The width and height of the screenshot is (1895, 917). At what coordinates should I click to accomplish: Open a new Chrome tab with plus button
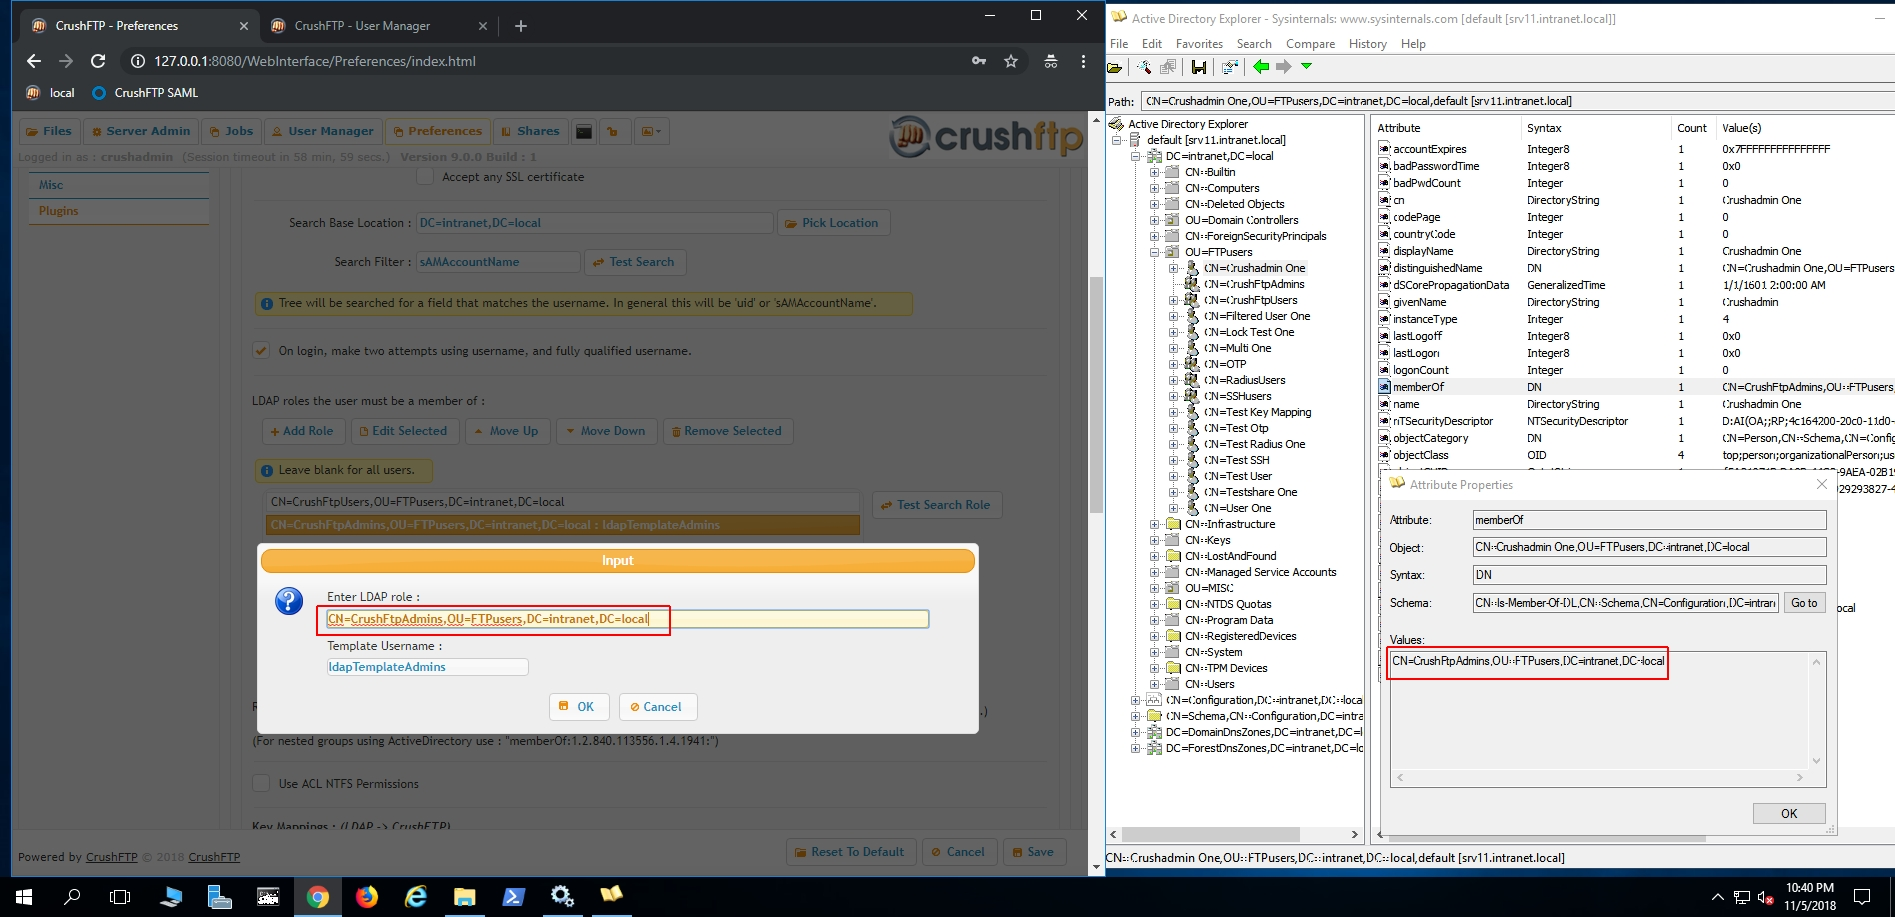coord(520,26)
